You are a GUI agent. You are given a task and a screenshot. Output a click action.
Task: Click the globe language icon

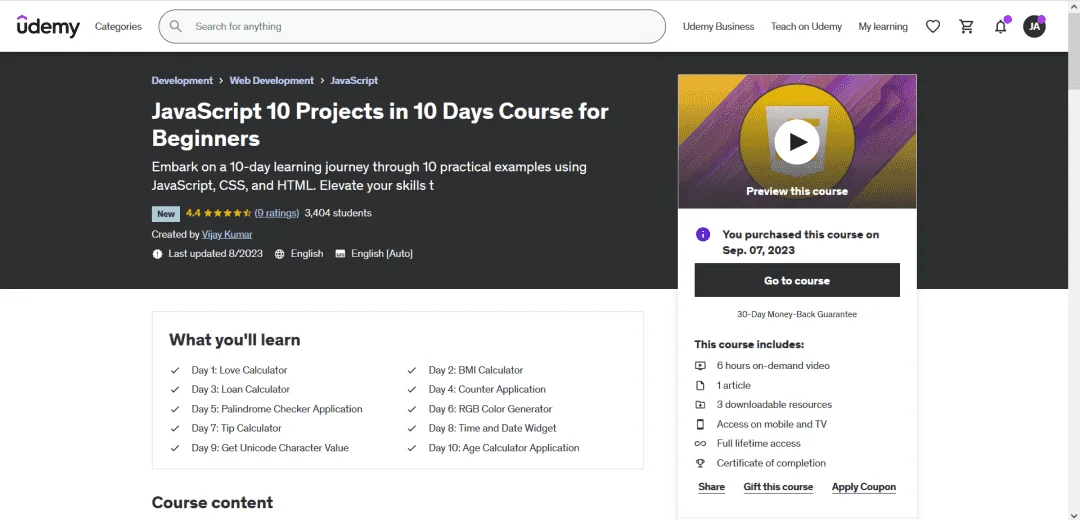click(x=280, y=253)
